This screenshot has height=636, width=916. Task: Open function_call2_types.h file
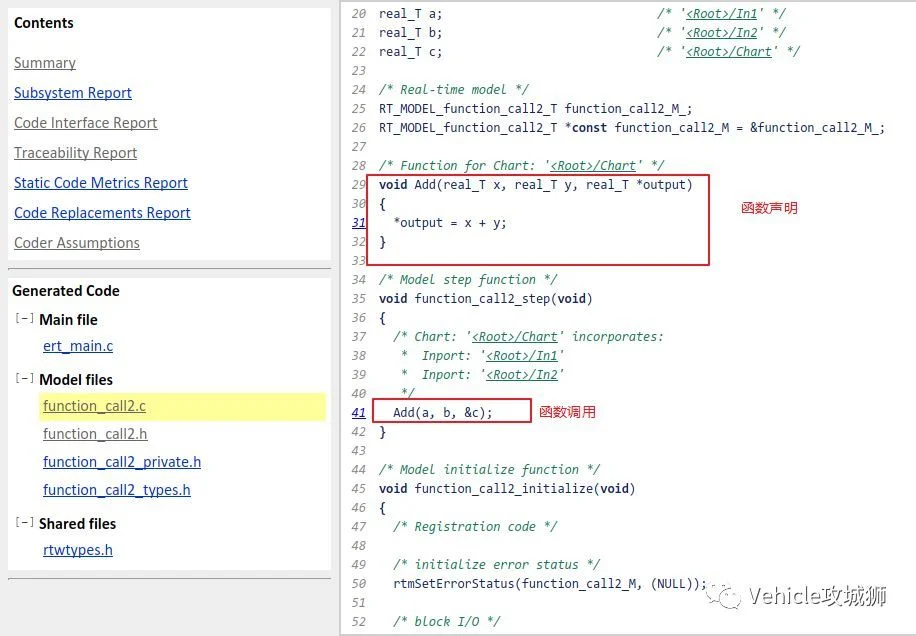tap(117, 490)
